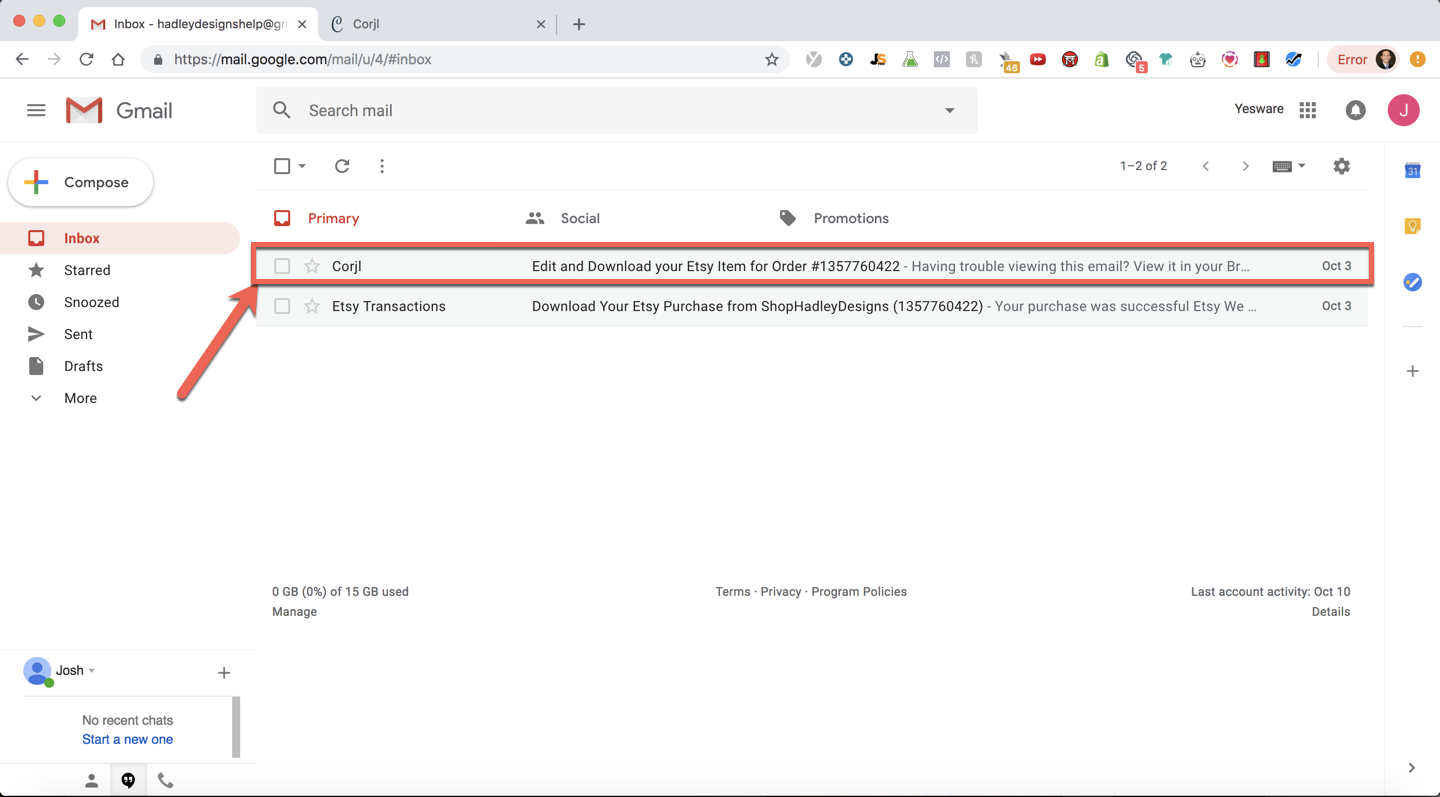The height and width of the screenshot is (797, 1440).
Task: Show search options dropdown arrow
Action: (x=950, y=110)
